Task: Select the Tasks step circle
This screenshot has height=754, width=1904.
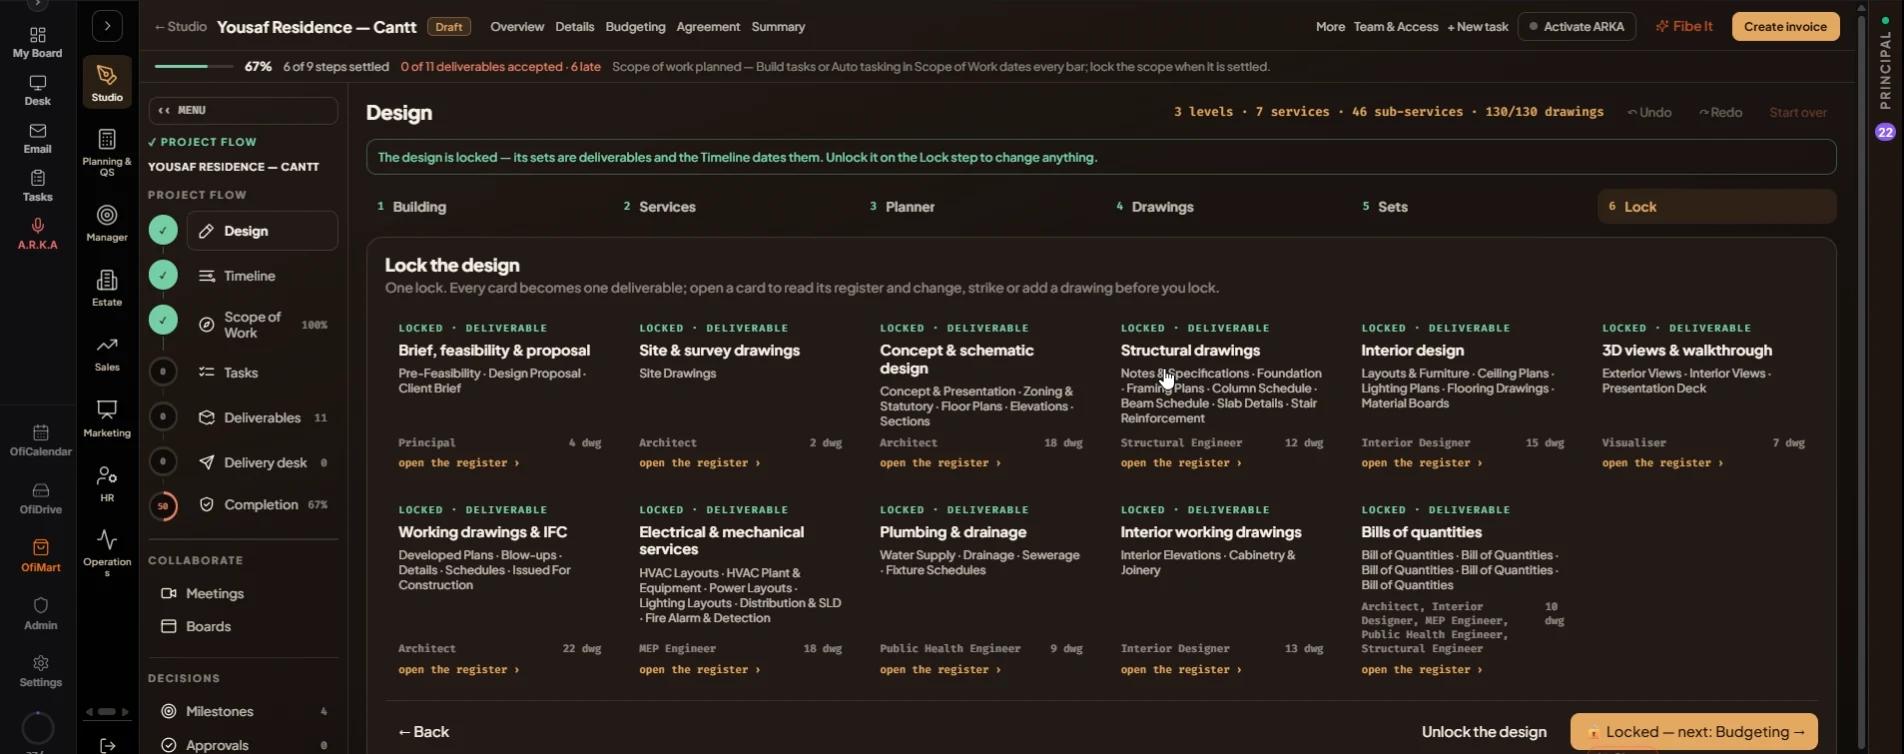Action: click(163, 372)
